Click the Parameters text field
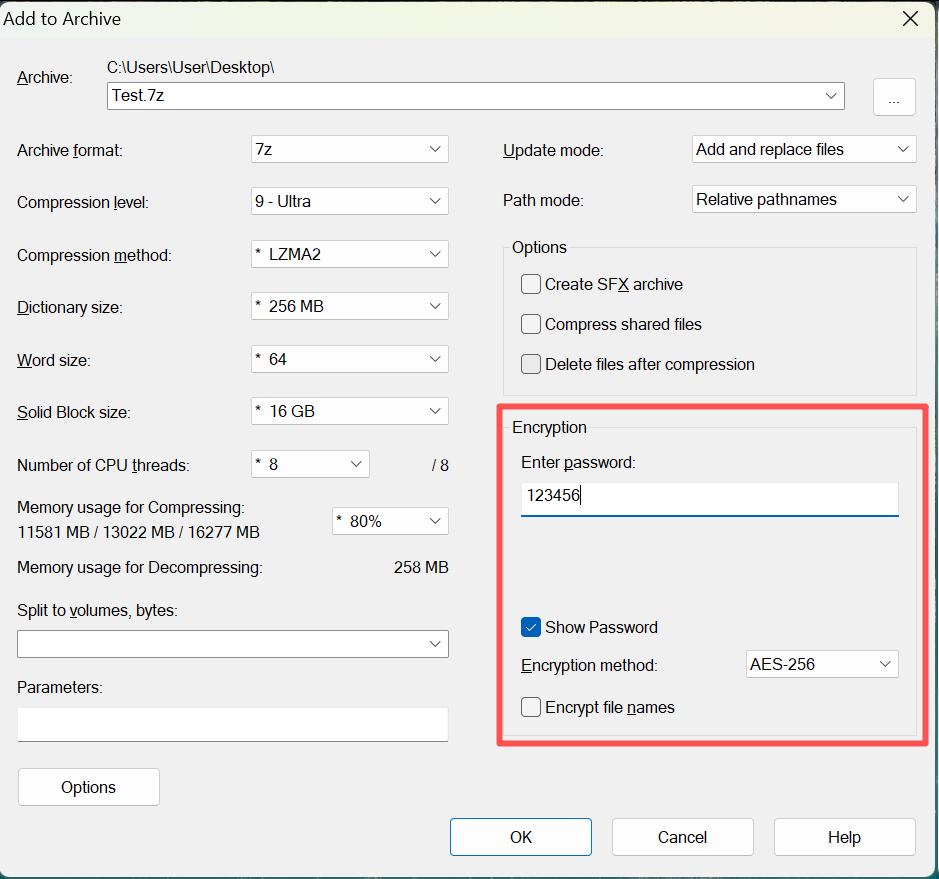 [232, 724]
